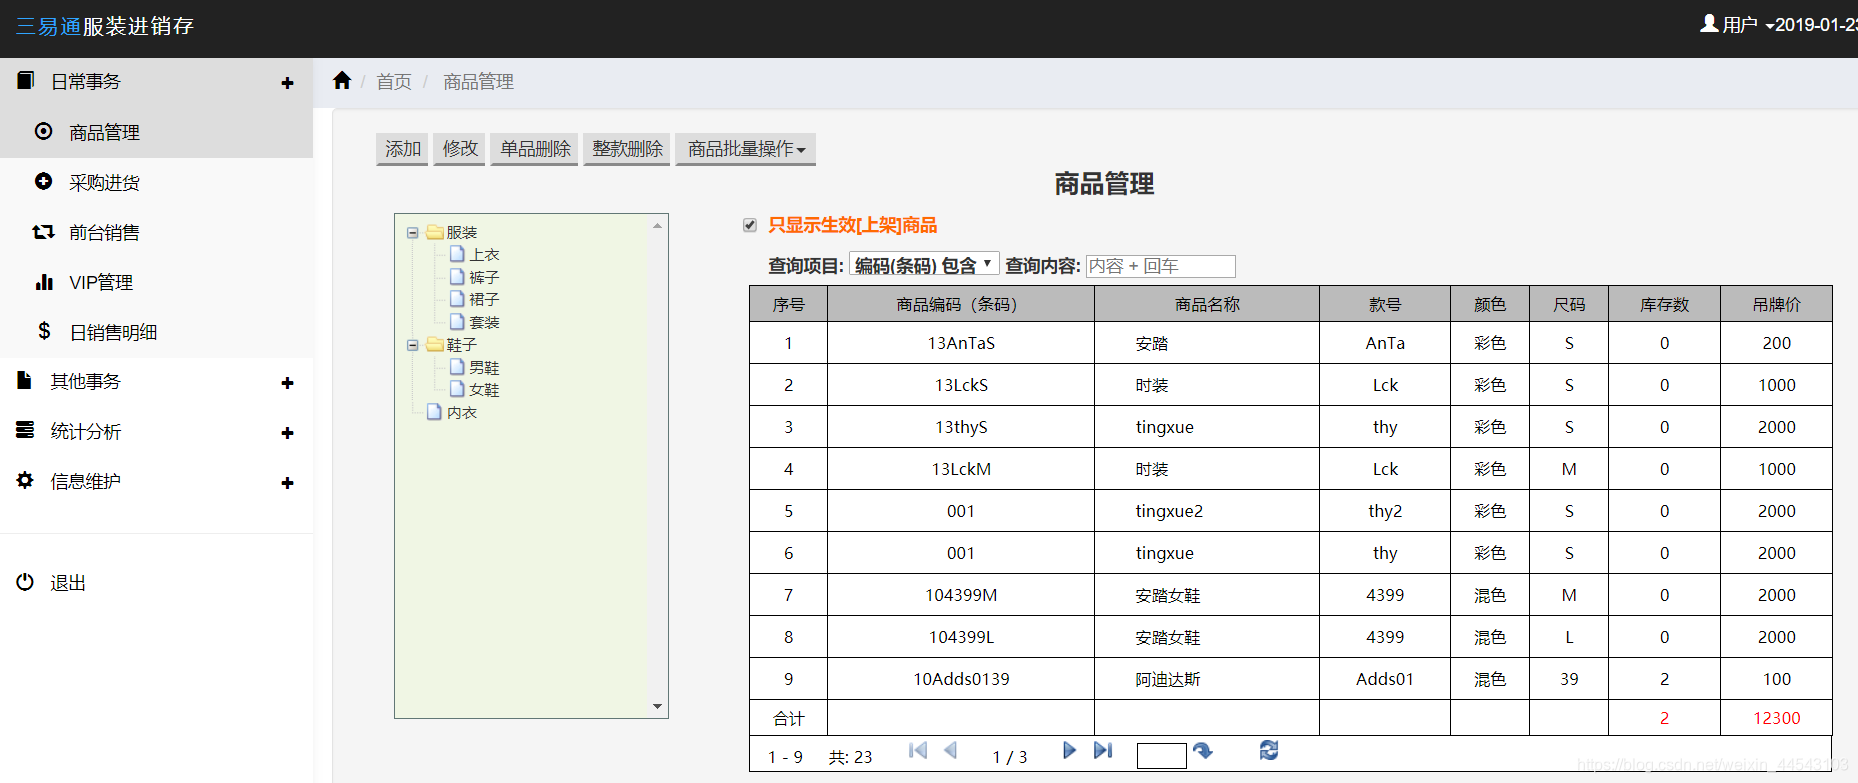Click the 前台销售 retweet icon
The height and width of the screenshot is (783, 1858).
[43, 232]
